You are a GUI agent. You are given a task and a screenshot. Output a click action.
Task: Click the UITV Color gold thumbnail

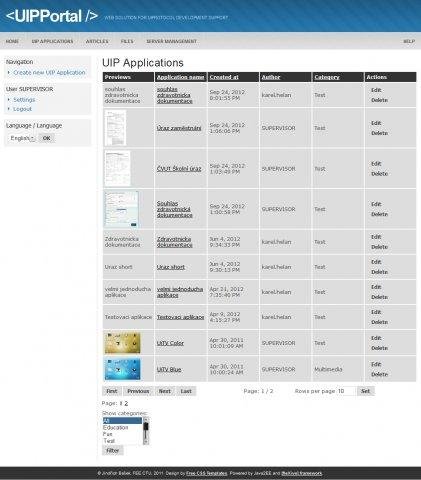coord(122,343)
